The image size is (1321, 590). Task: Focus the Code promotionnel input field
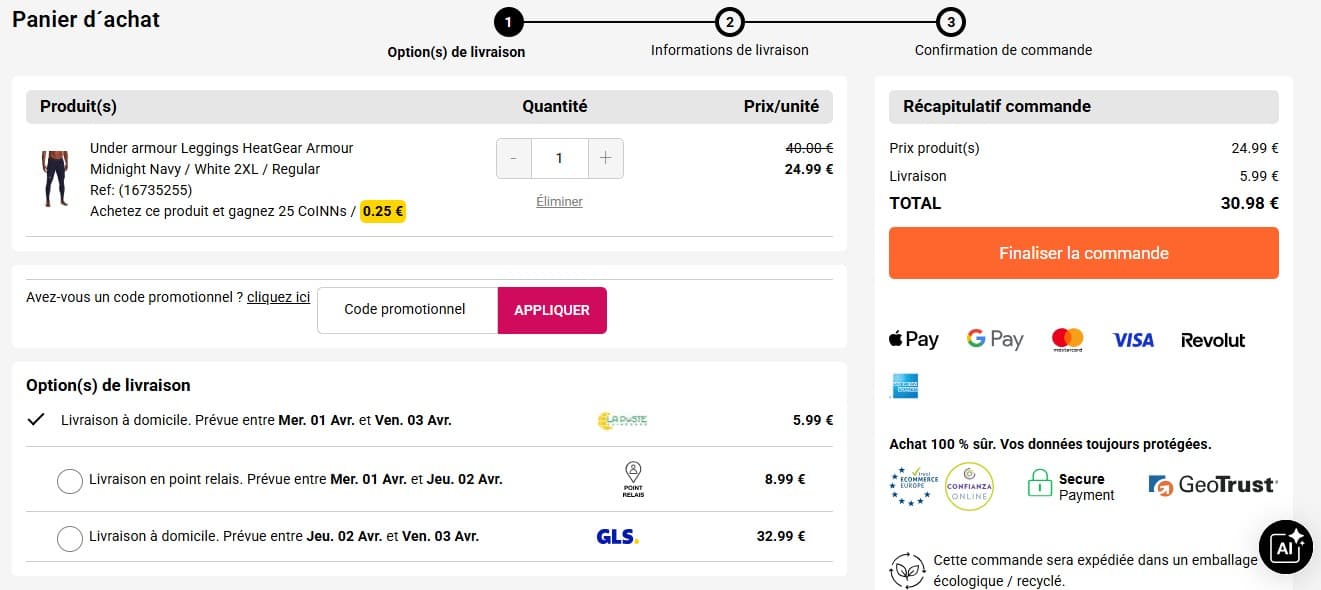click(x=407, y=310)
